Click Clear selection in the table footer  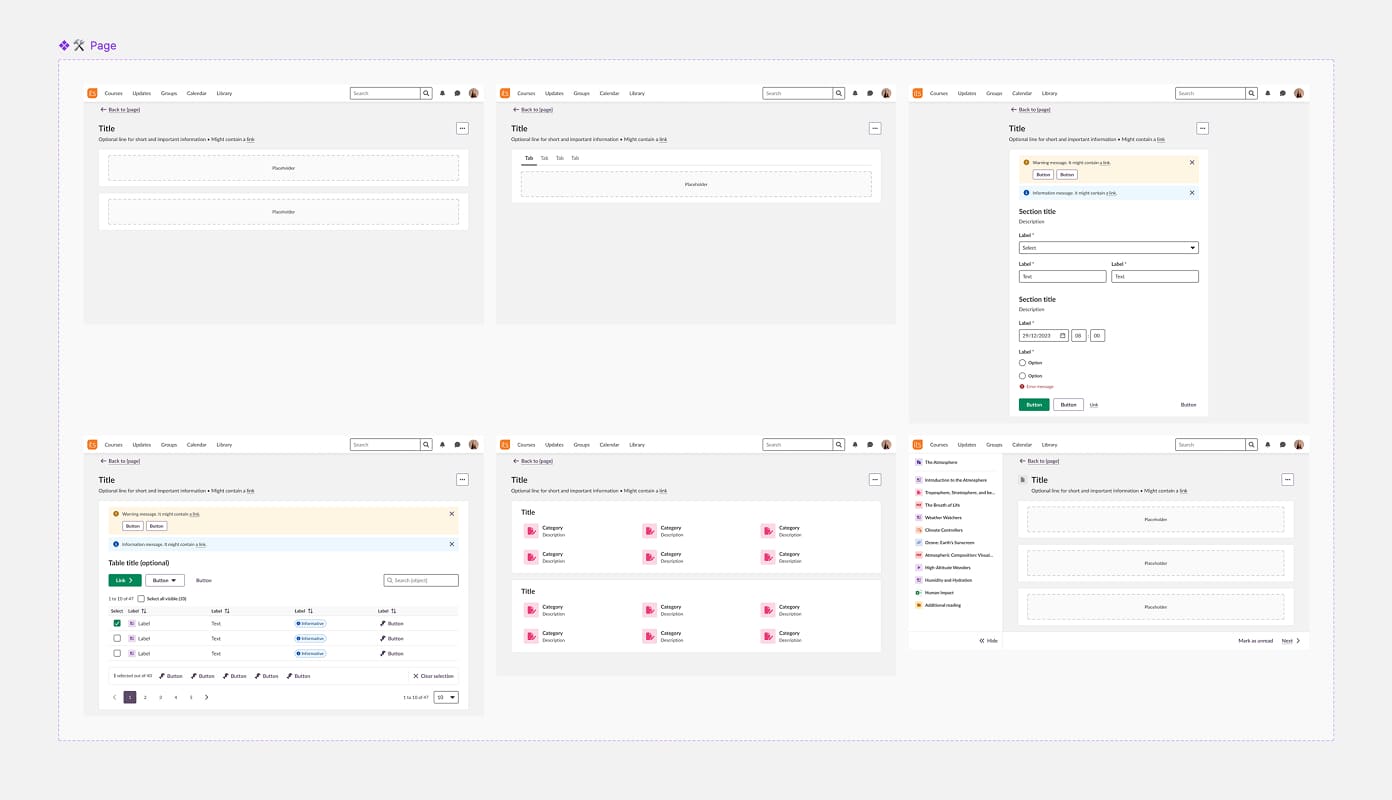tap(433, 676)
